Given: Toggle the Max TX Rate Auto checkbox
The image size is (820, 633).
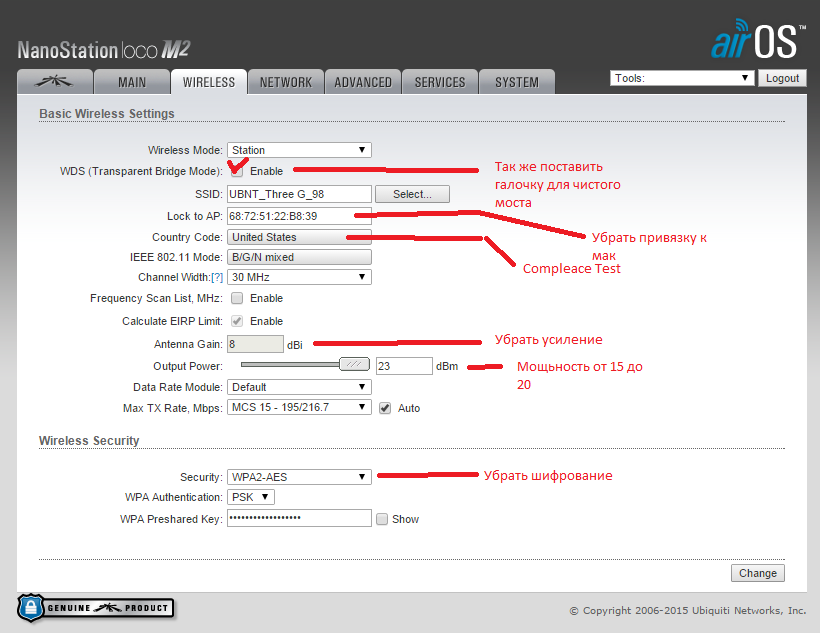Looking at the screenshot, I should [x=385, y=408].
